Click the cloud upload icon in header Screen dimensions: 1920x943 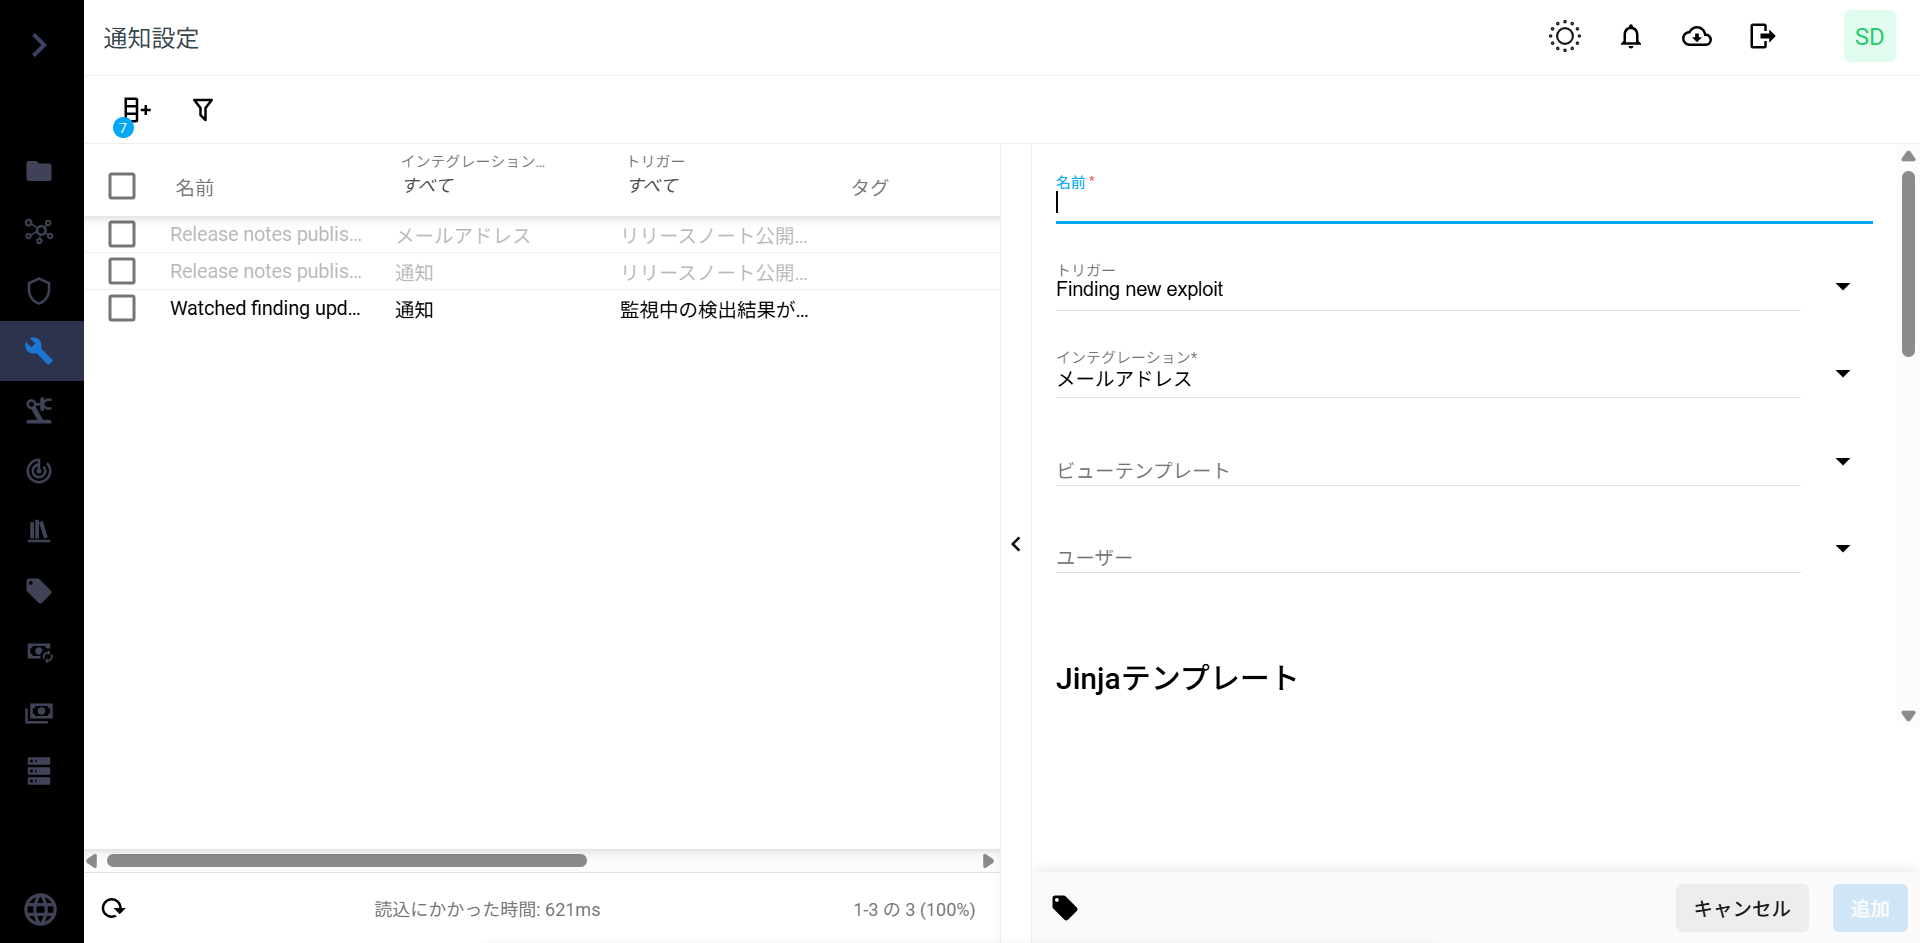pos(1697,36)
